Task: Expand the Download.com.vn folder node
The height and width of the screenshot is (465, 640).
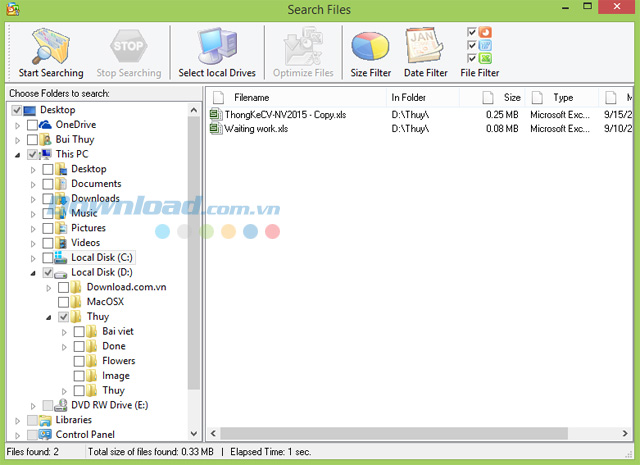Action: [x=49, y=288]
